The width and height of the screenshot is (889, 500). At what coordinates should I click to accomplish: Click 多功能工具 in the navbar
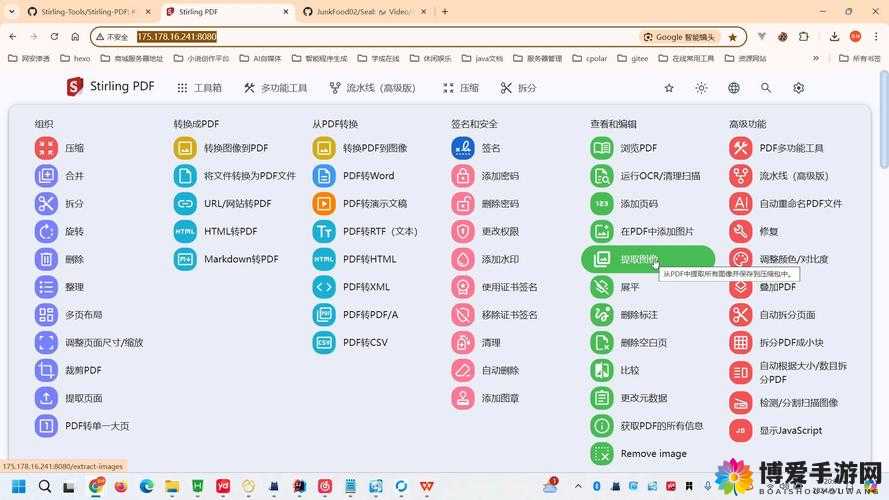pos(276,88)
